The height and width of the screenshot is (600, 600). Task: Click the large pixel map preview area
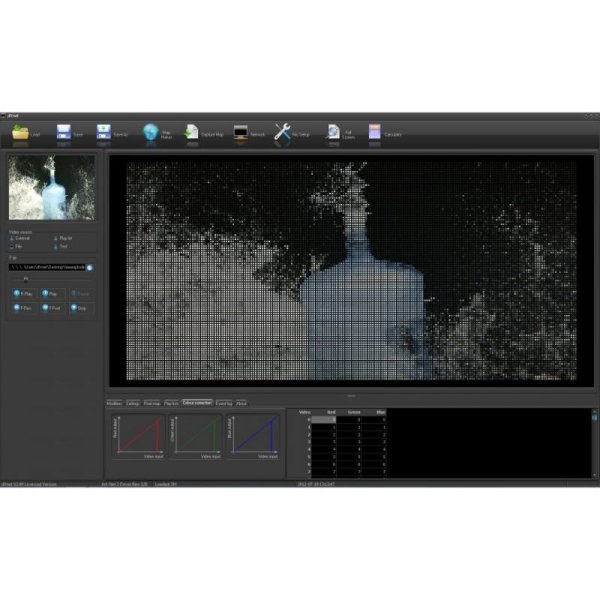point(351,271)
